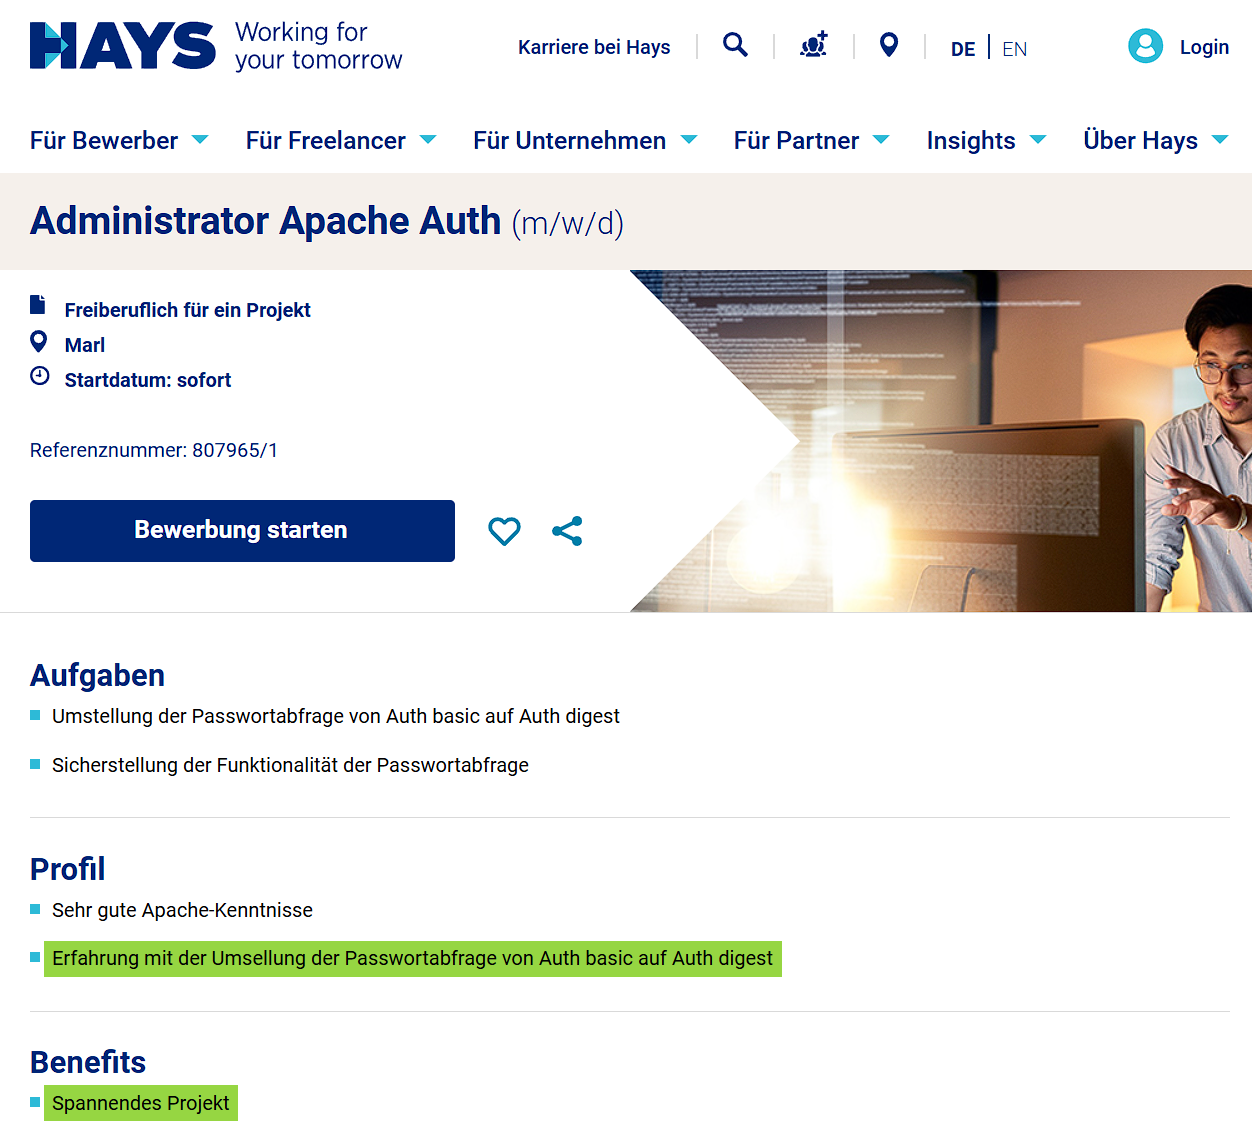Image resolution: width=1252 pixels, height=1145 pixels.
Task: Click Sicherstellung der Funktionalität bullet
Action: (290, 765)
